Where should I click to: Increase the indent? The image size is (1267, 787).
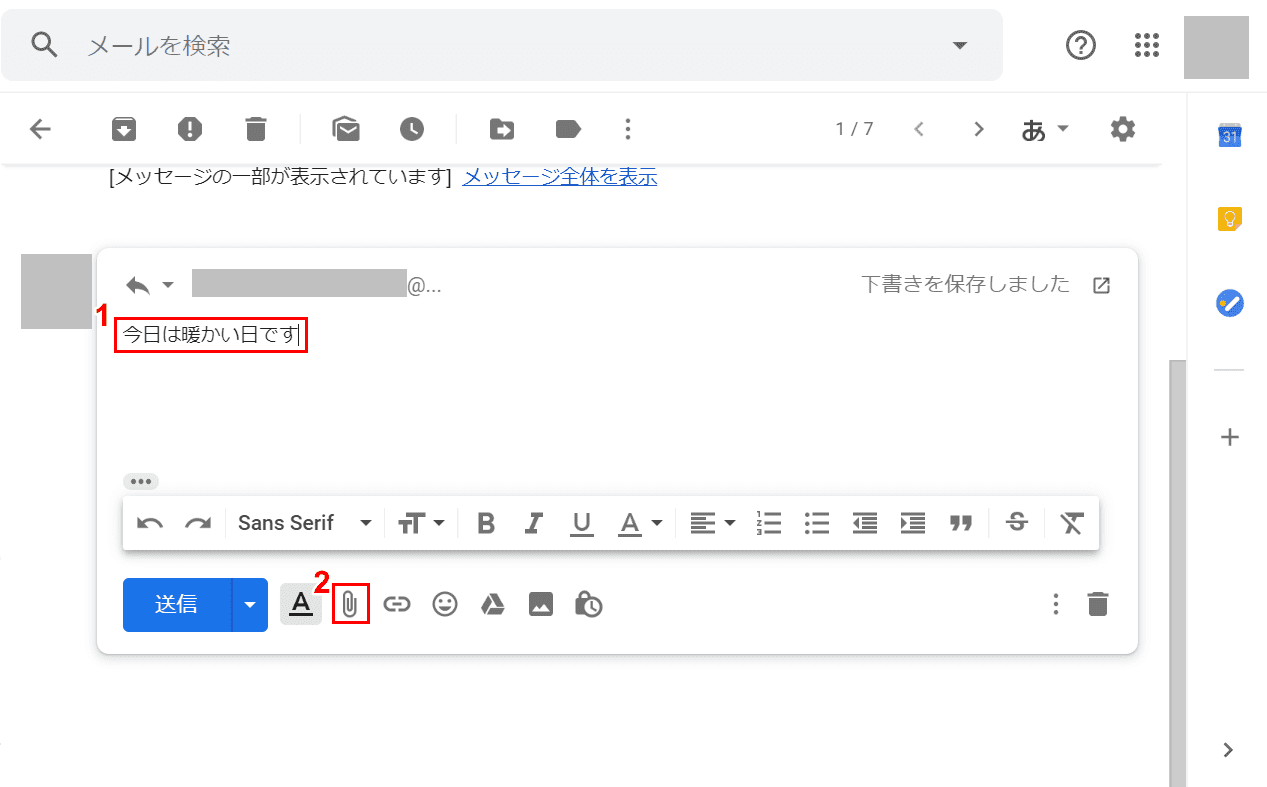click(x=913, y=523)
